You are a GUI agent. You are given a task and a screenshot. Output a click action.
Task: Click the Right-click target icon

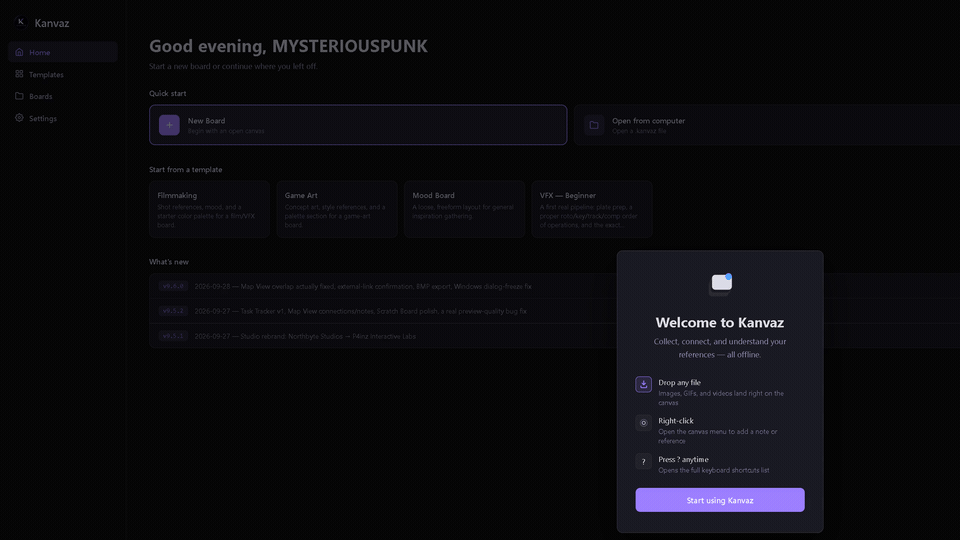(643, 422)
